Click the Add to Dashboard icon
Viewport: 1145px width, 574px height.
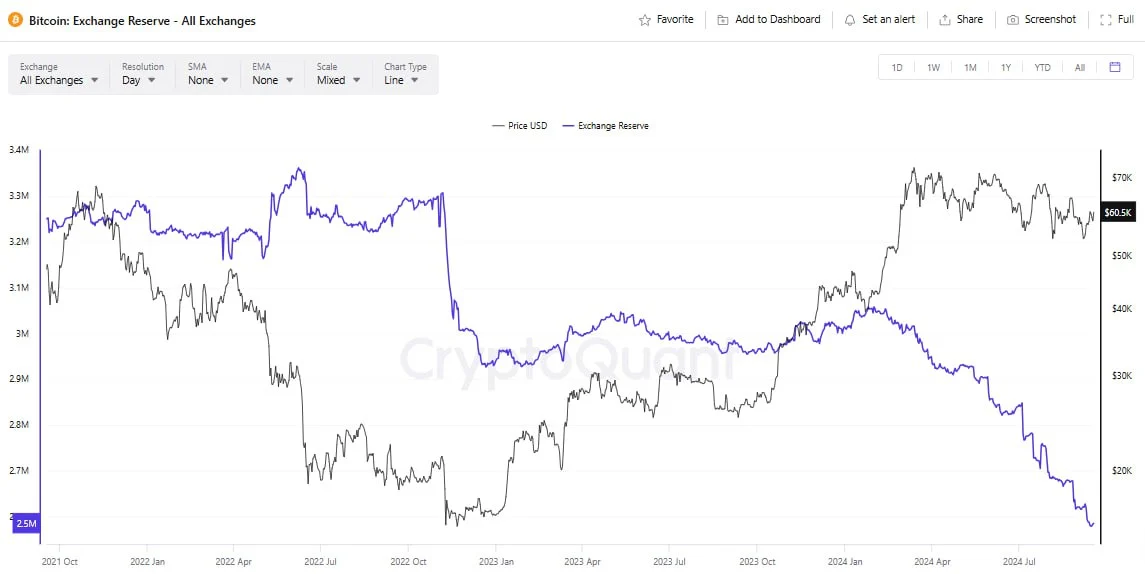723,20
